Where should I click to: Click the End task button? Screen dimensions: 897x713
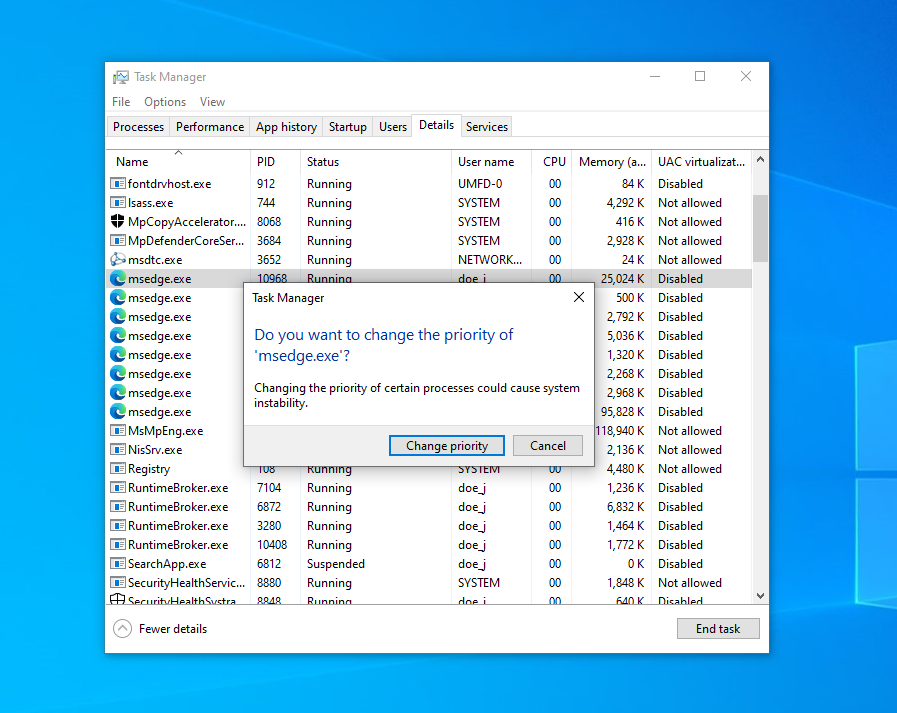pos(718,628)
